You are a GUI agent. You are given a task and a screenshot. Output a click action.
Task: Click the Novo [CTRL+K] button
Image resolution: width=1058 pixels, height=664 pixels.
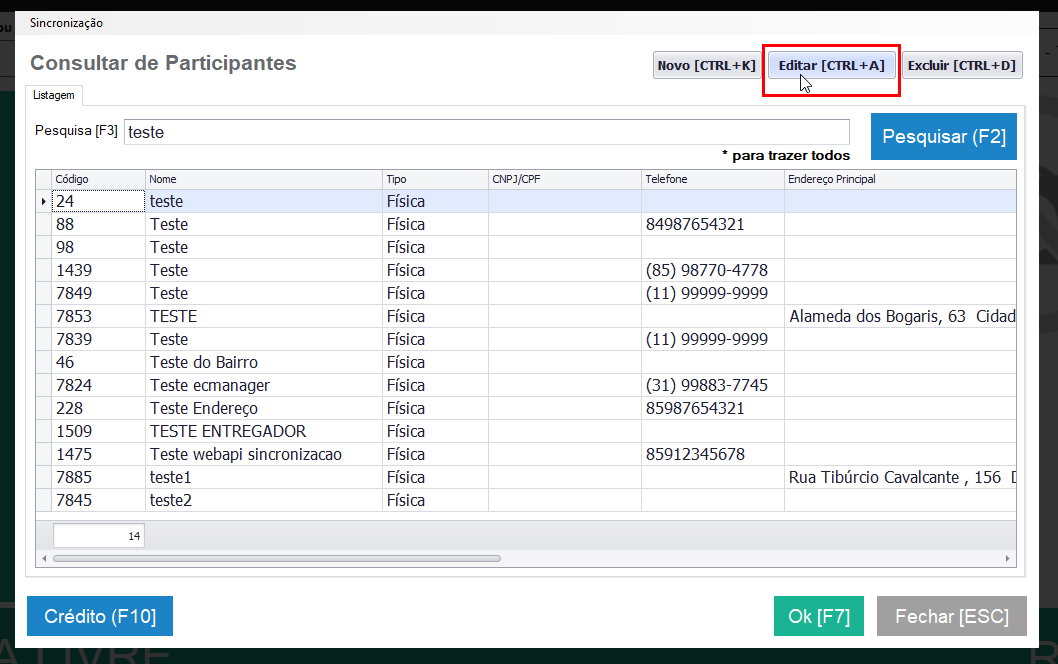pyautogui.click(x=706, y=65)
